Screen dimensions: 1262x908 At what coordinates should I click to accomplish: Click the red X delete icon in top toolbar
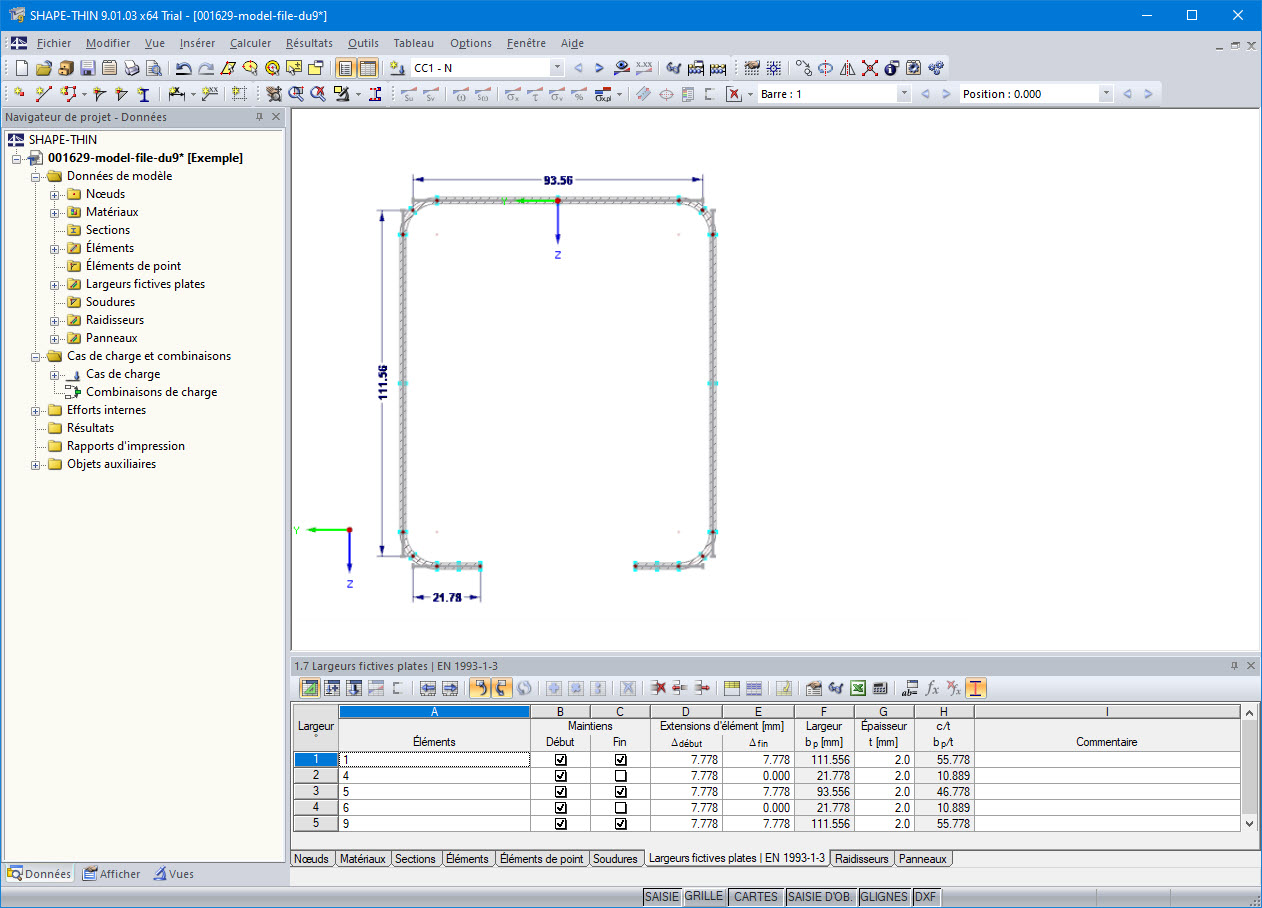point(870,68)
